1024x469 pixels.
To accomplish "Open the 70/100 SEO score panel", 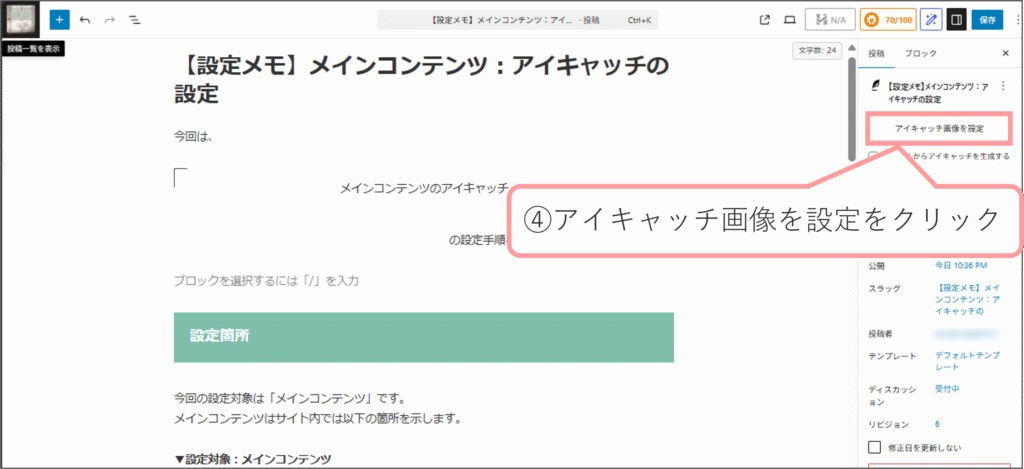I will [887, 20].
